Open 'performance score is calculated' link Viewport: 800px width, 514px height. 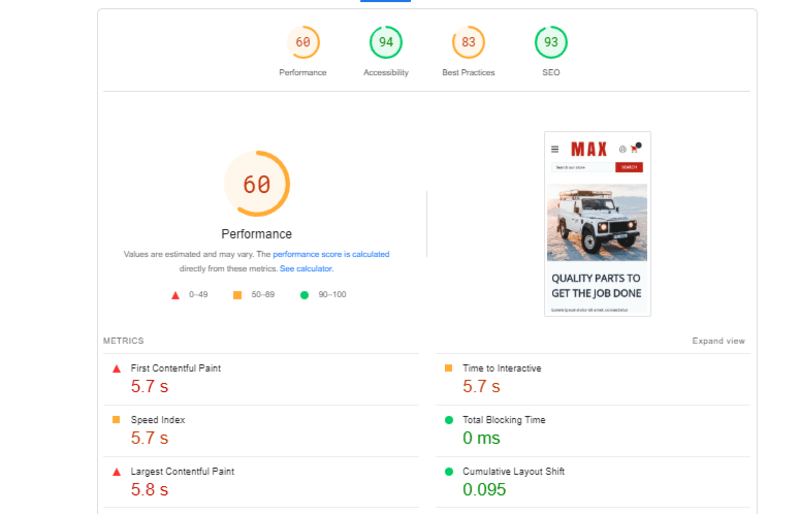pyautogui.click(x=331, y=254)
